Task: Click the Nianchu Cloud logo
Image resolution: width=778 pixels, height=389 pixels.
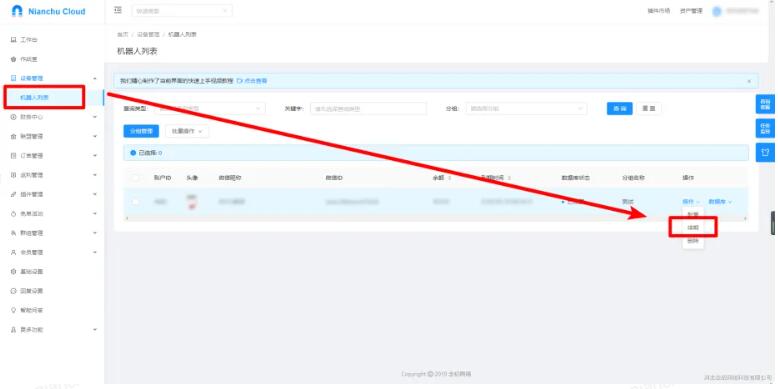Action: [x=48, y=11]
